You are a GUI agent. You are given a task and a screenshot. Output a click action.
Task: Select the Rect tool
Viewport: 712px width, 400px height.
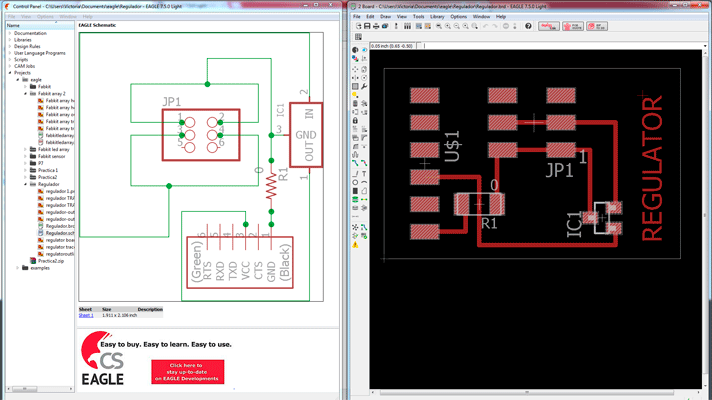coord(355,191)
